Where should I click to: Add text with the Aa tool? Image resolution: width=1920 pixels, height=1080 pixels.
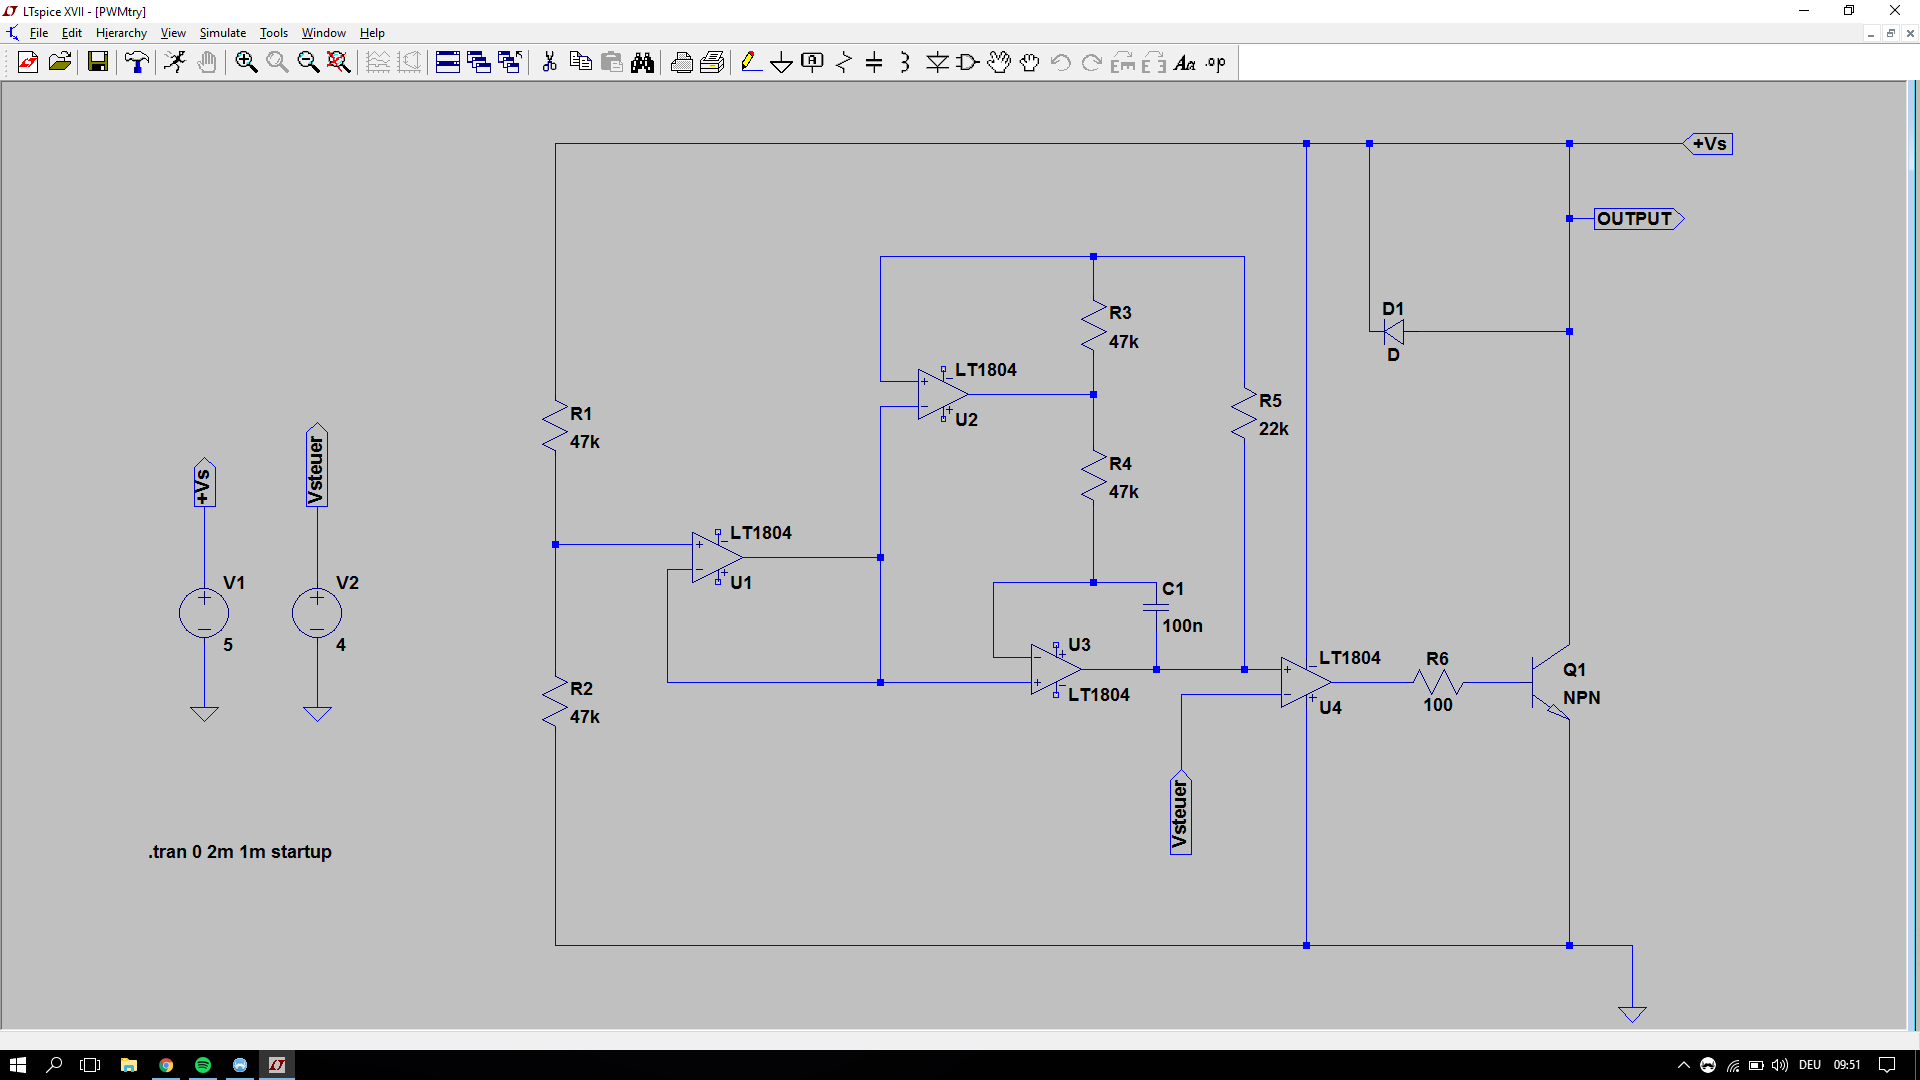pos(1185,62)
